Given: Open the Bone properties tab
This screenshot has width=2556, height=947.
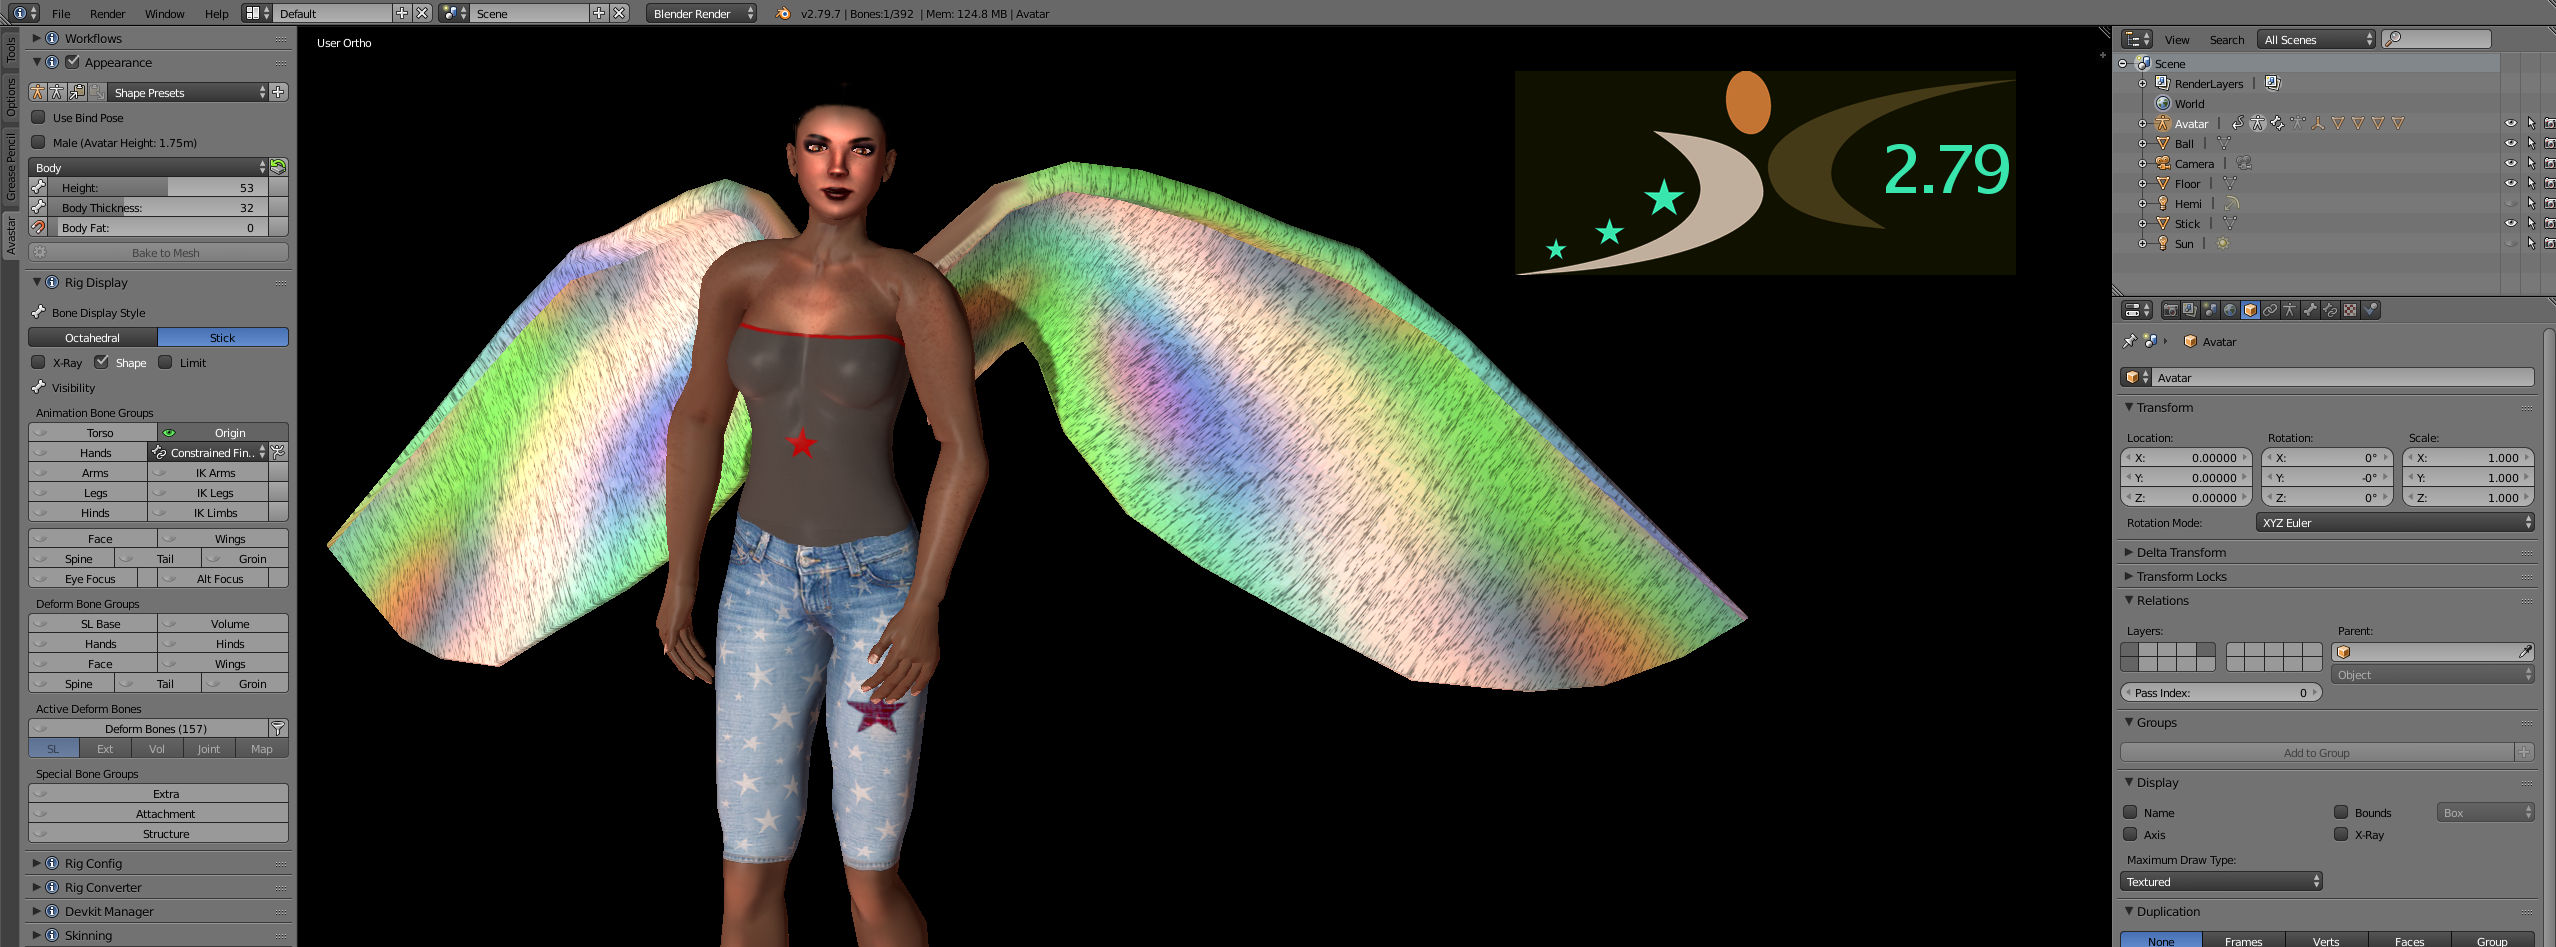Looking at the screenshot, I should pos(2310,310).
